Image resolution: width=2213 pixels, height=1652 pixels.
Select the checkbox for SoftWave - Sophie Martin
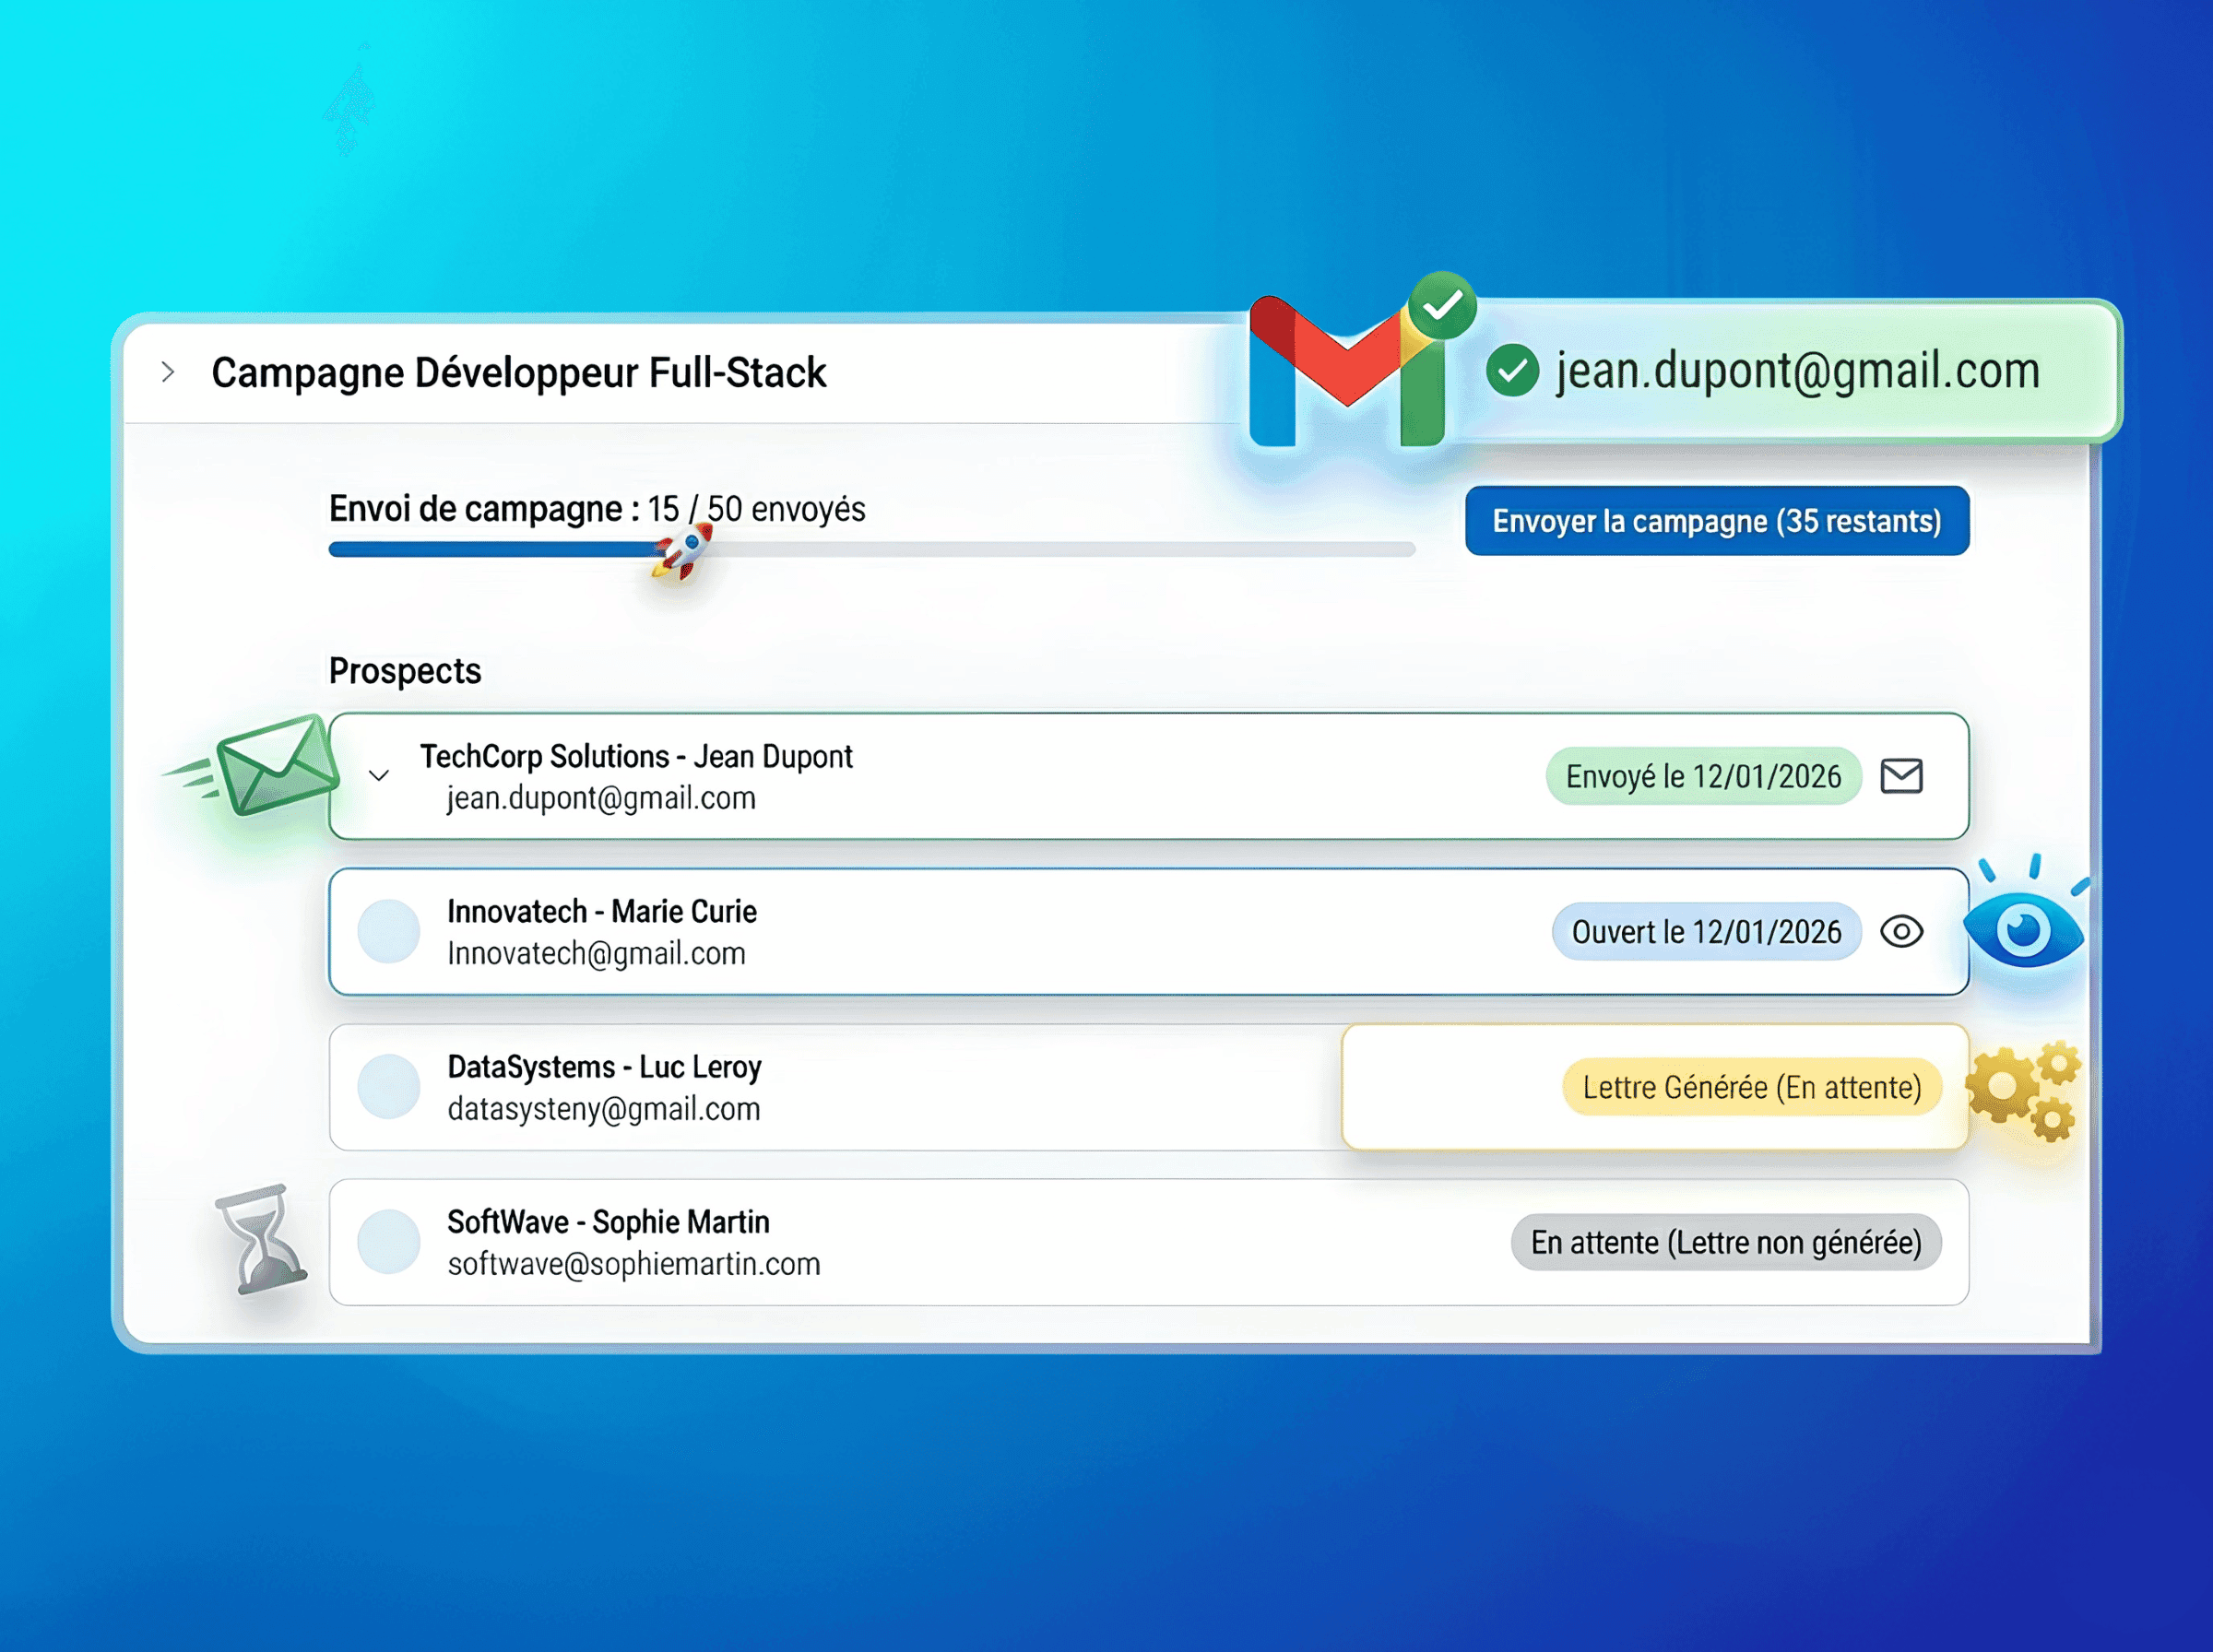390,1241
